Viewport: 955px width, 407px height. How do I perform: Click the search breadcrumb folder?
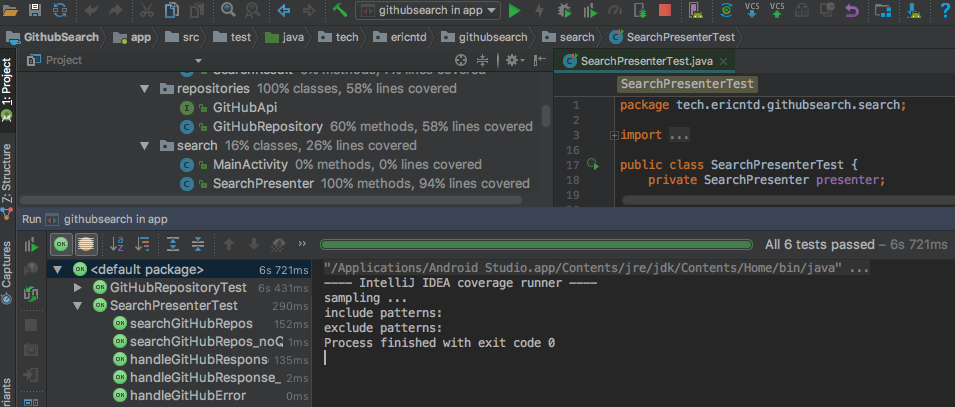coord(568,37)
